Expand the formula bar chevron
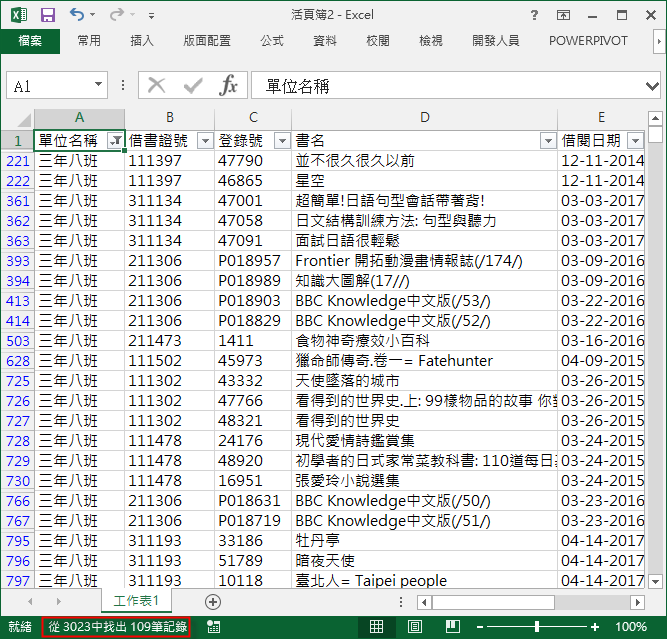 click(x=652, y=86)
